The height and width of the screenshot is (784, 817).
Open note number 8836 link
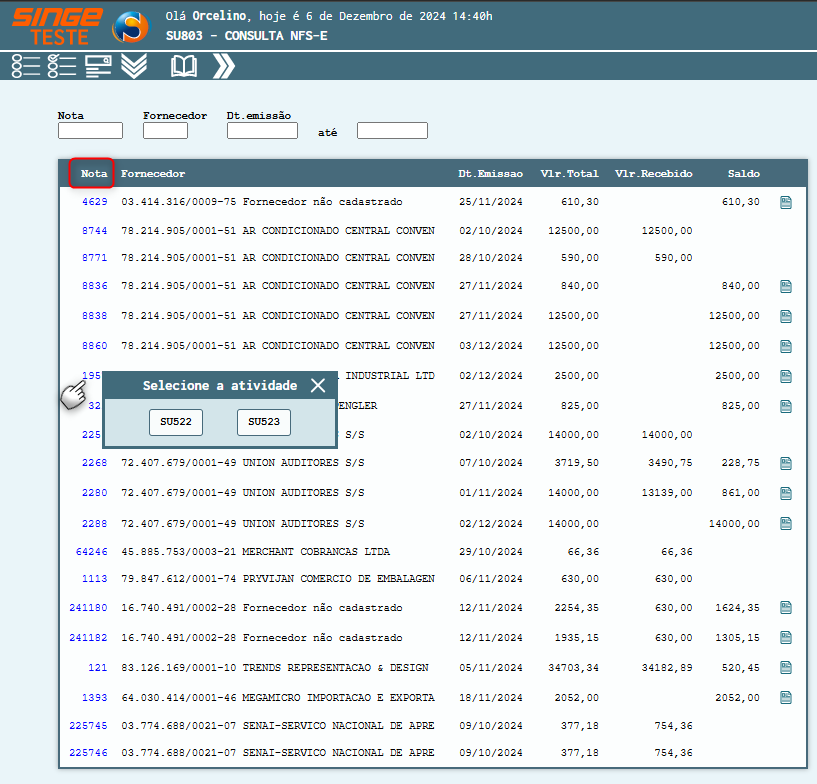94,286
